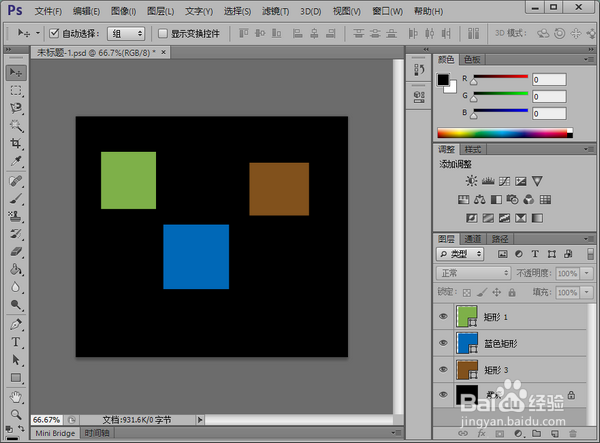This screenshot has width=600, height=443.
Task: Open the opacity (不透明度) slider arrow
Action: (586, 273)
